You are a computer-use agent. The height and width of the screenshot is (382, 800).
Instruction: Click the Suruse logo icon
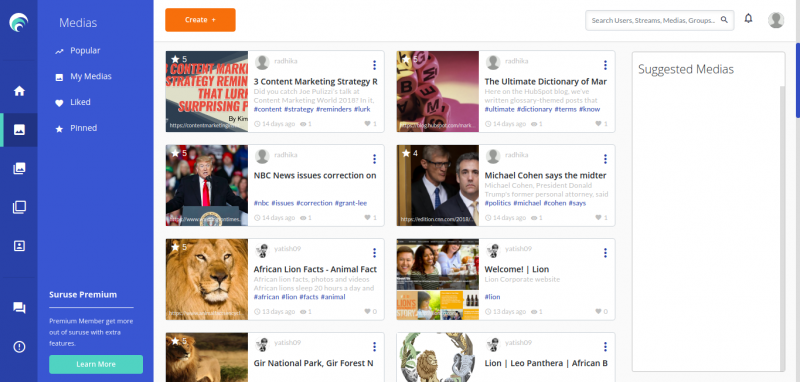18,22
